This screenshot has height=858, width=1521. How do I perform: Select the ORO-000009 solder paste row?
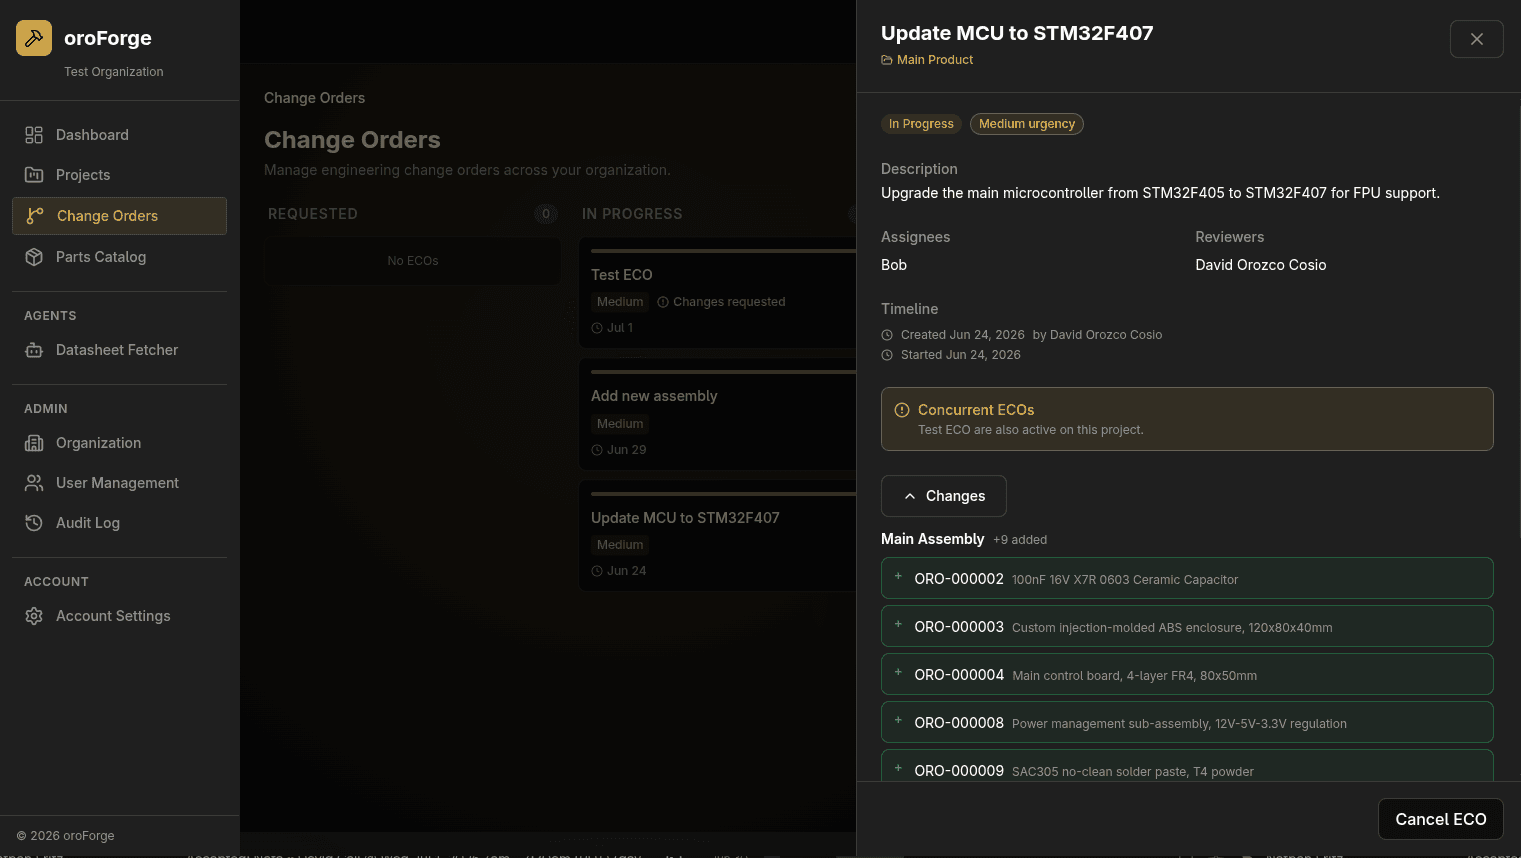pyautogui.click(x=1187, y=766)
